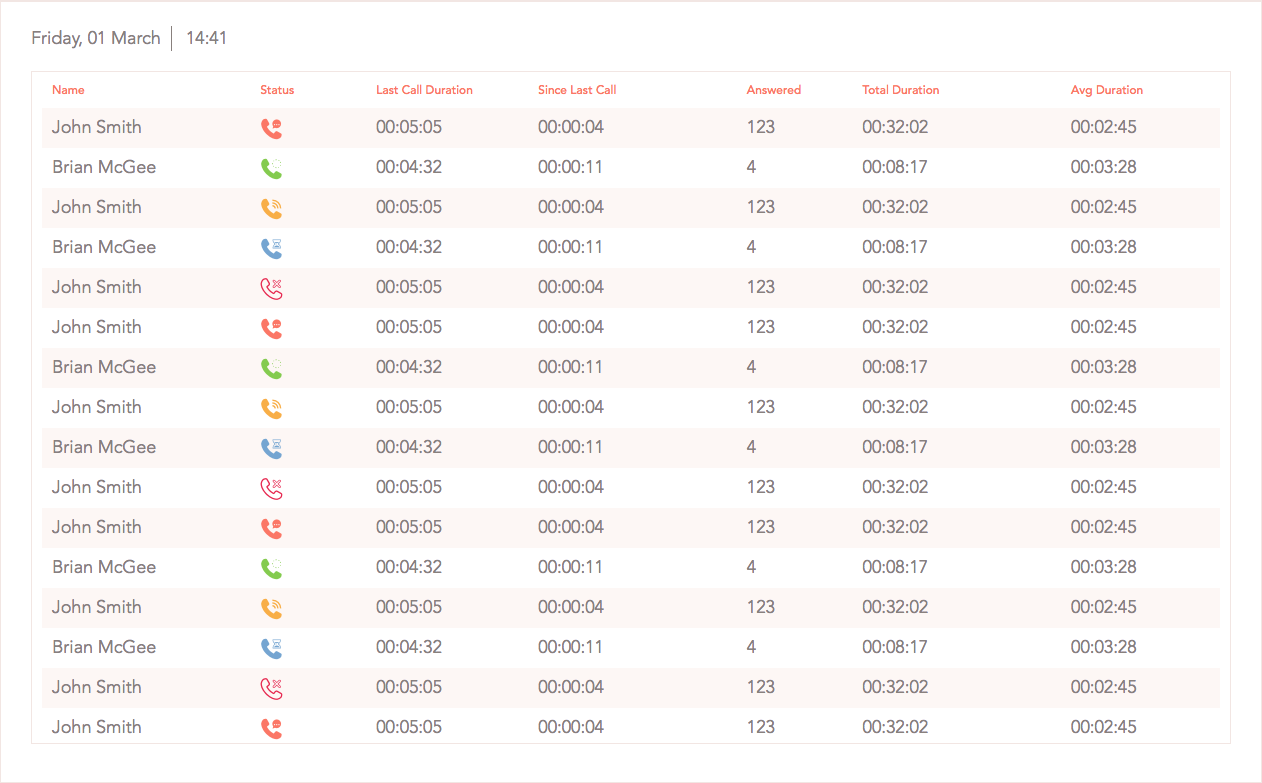Sort by the Answered column header

click(x=774, y=90)
